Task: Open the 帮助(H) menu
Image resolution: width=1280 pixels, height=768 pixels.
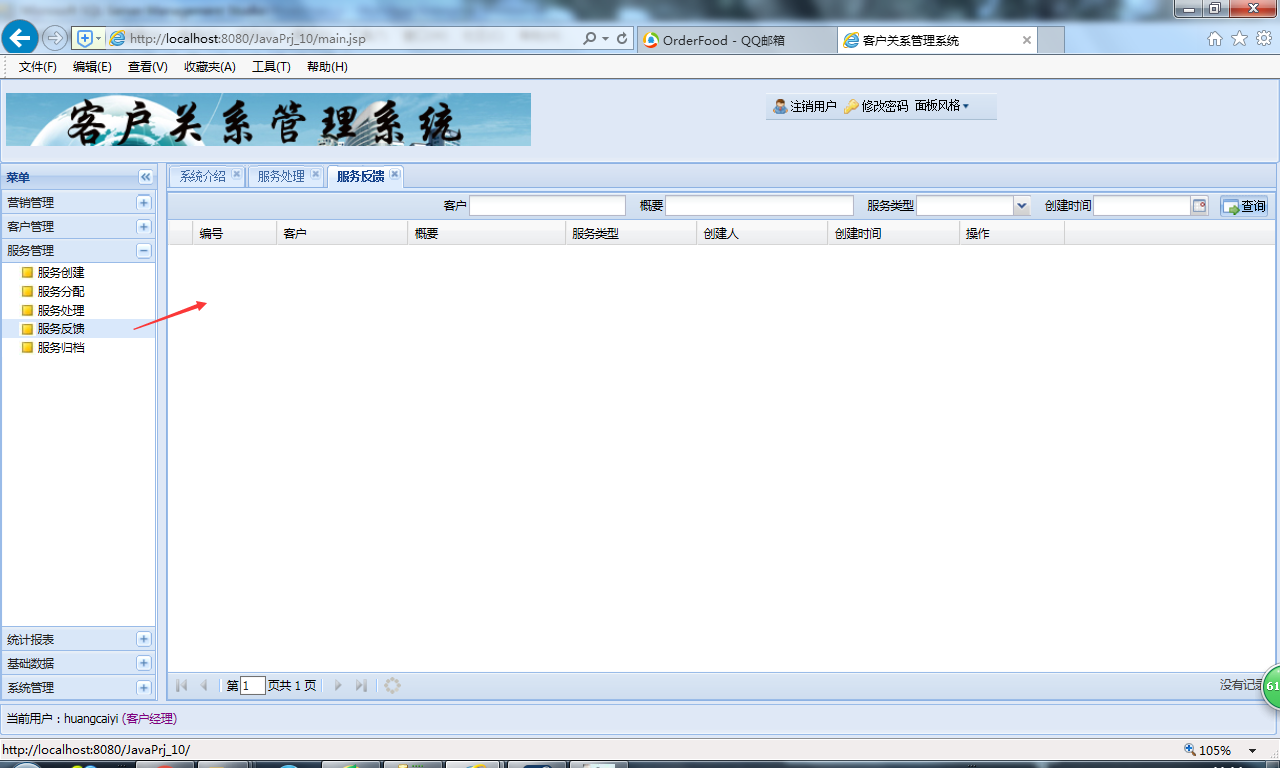Action: point(324,67)
